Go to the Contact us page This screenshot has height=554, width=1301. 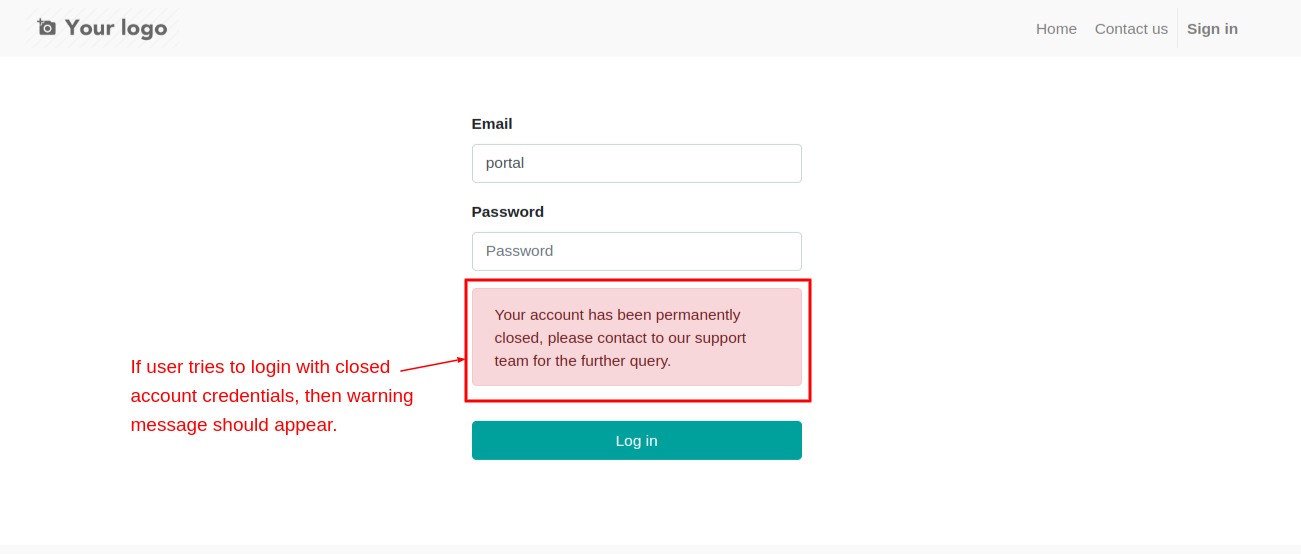[x=1131, y=29]
